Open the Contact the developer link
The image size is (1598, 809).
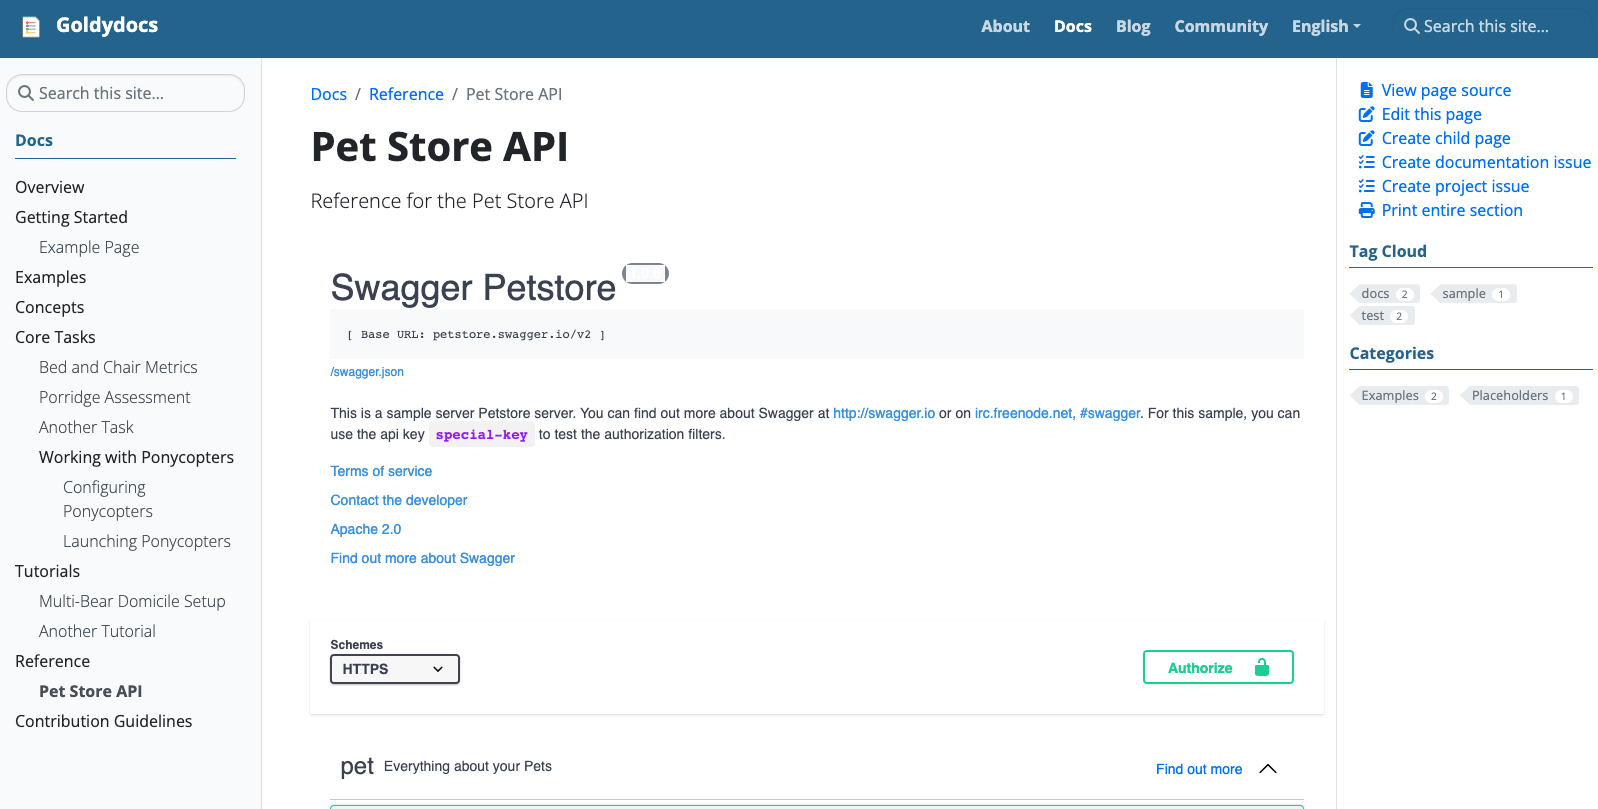(x=399, y=500)
